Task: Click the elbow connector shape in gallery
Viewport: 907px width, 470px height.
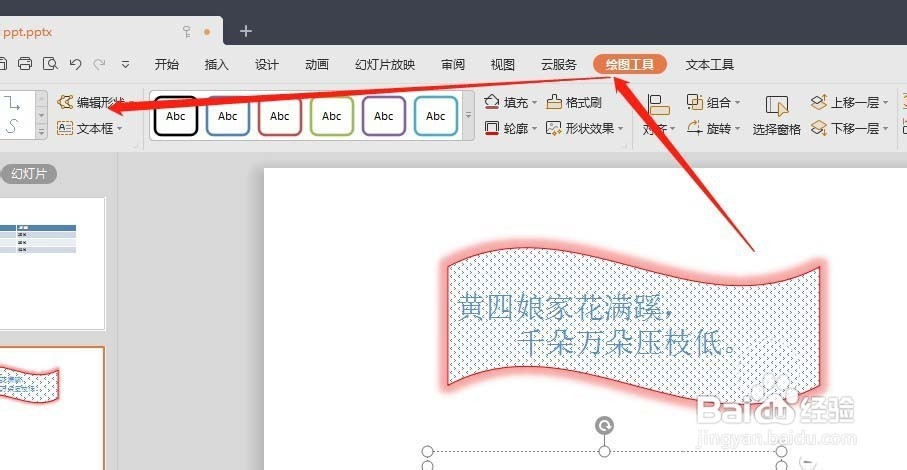Action: [12, 103]
